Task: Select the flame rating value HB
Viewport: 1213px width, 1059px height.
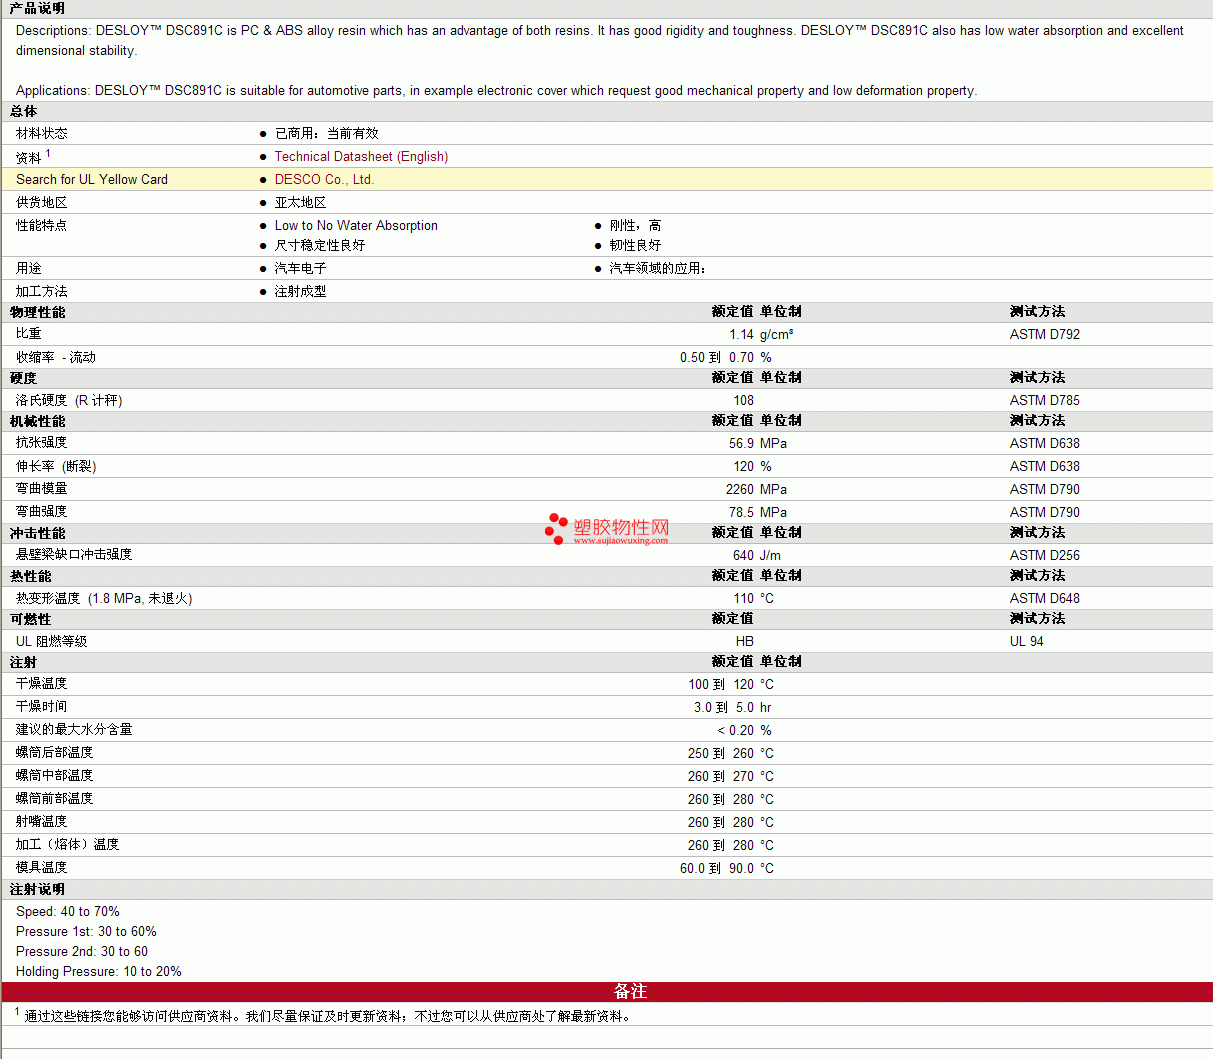Action: click(x=745, y=641)
